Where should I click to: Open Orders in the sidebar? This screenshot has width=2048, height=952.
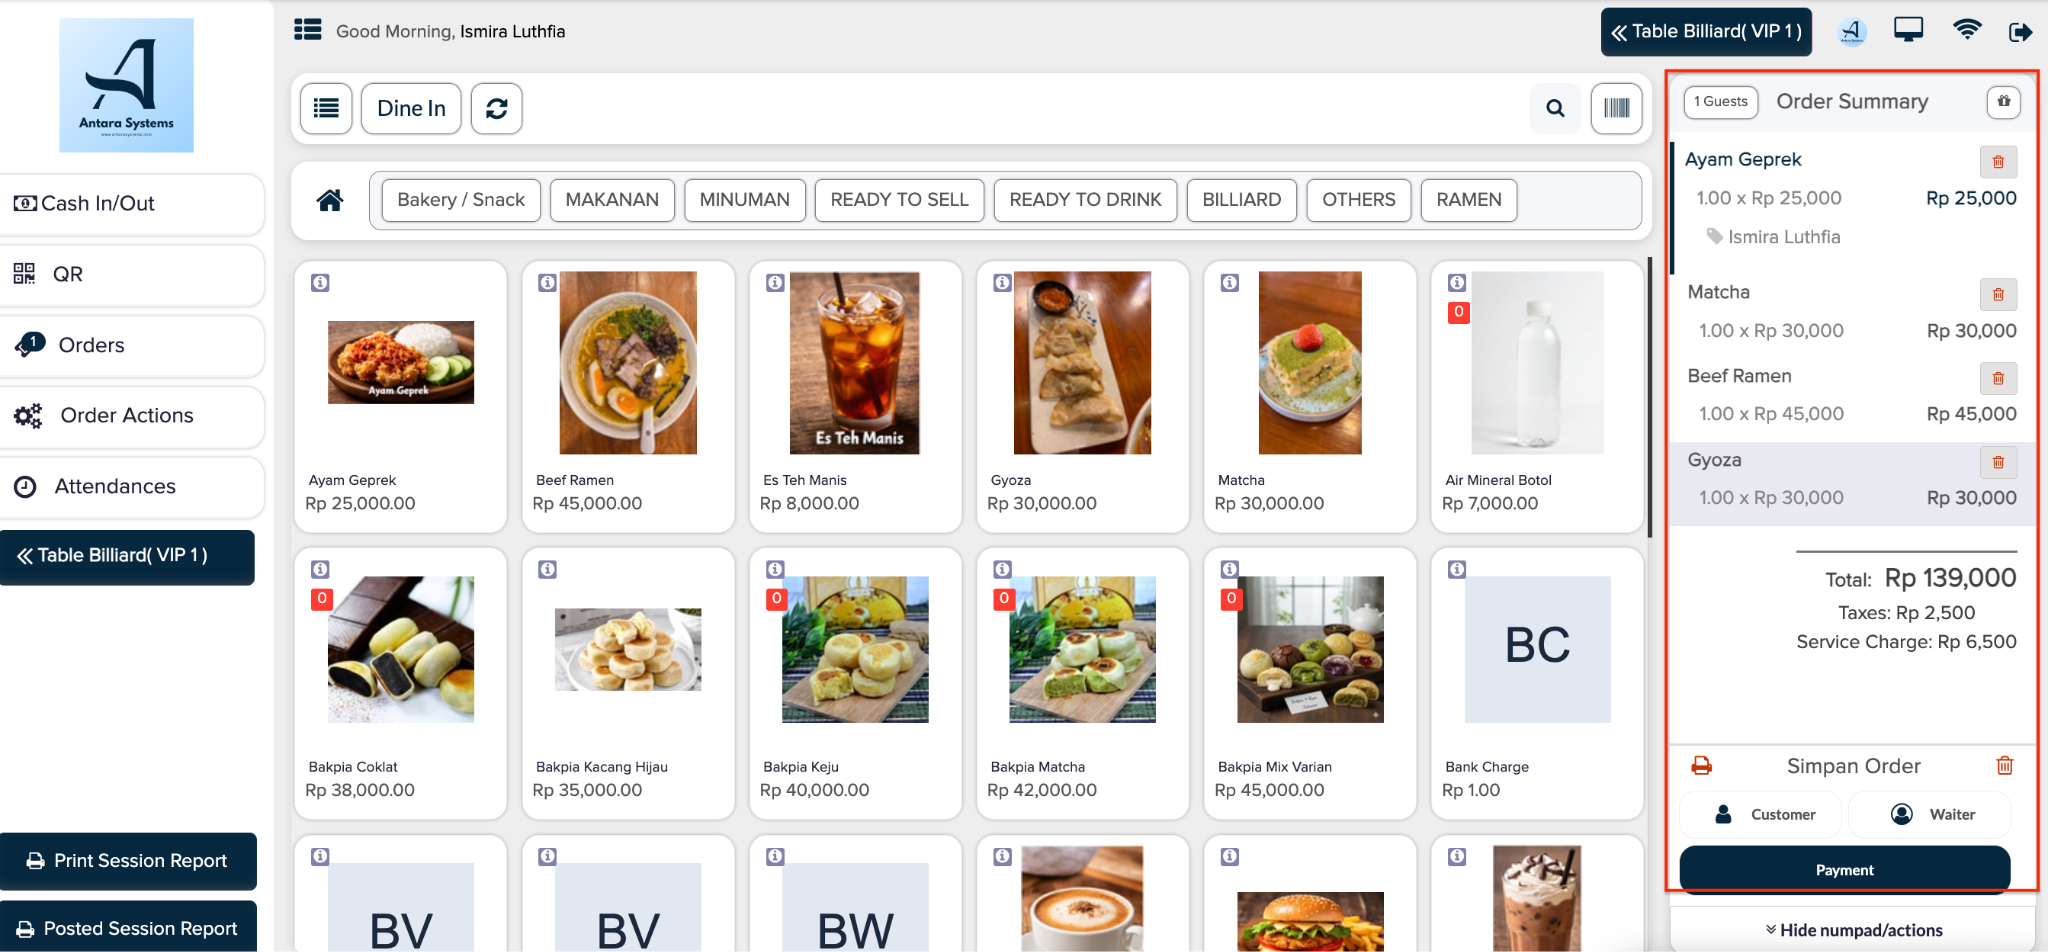coord(131,346)
